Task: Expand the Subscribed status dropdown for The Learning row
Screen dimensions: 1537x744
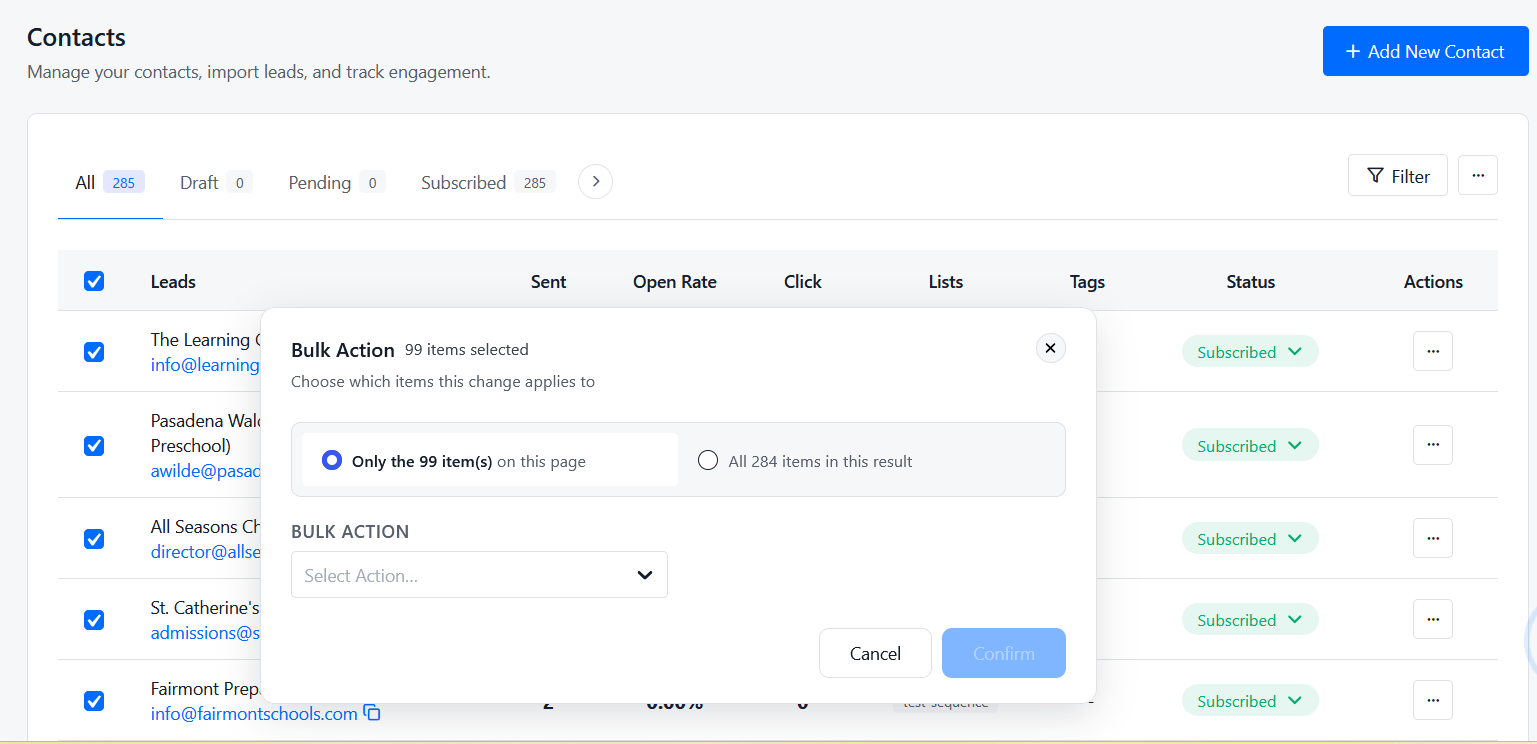Action: point(1250,352)
